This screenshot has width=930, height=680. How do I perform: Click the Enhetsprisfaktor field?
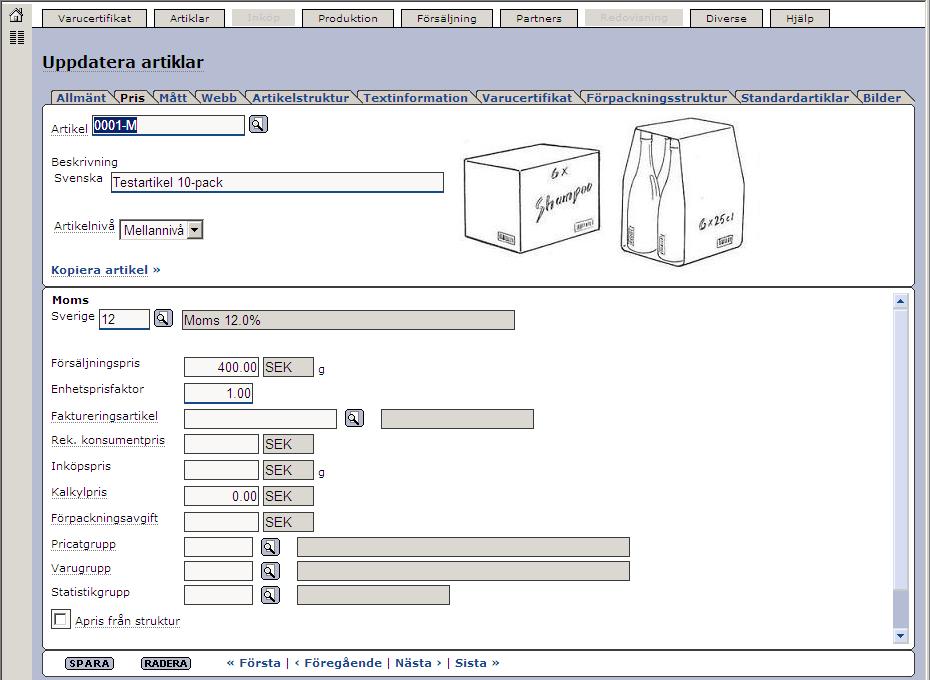pos(218,393)
